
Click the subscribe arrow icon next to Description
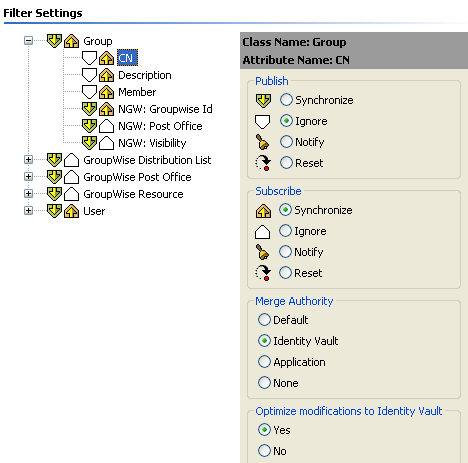click(106, 75)
